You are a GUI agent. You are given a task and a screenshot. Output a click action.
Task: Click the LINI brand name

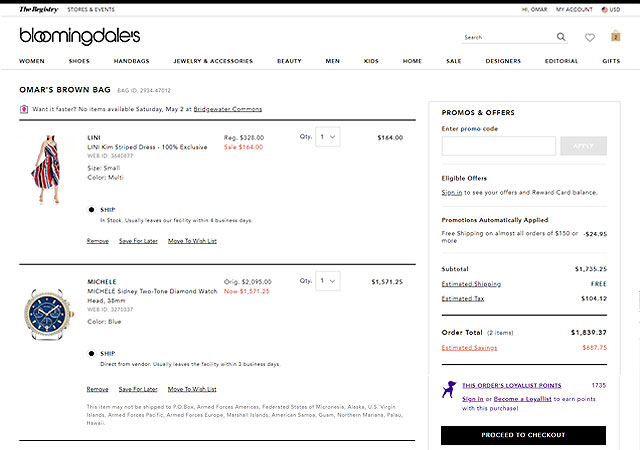[x=94, y=138]
